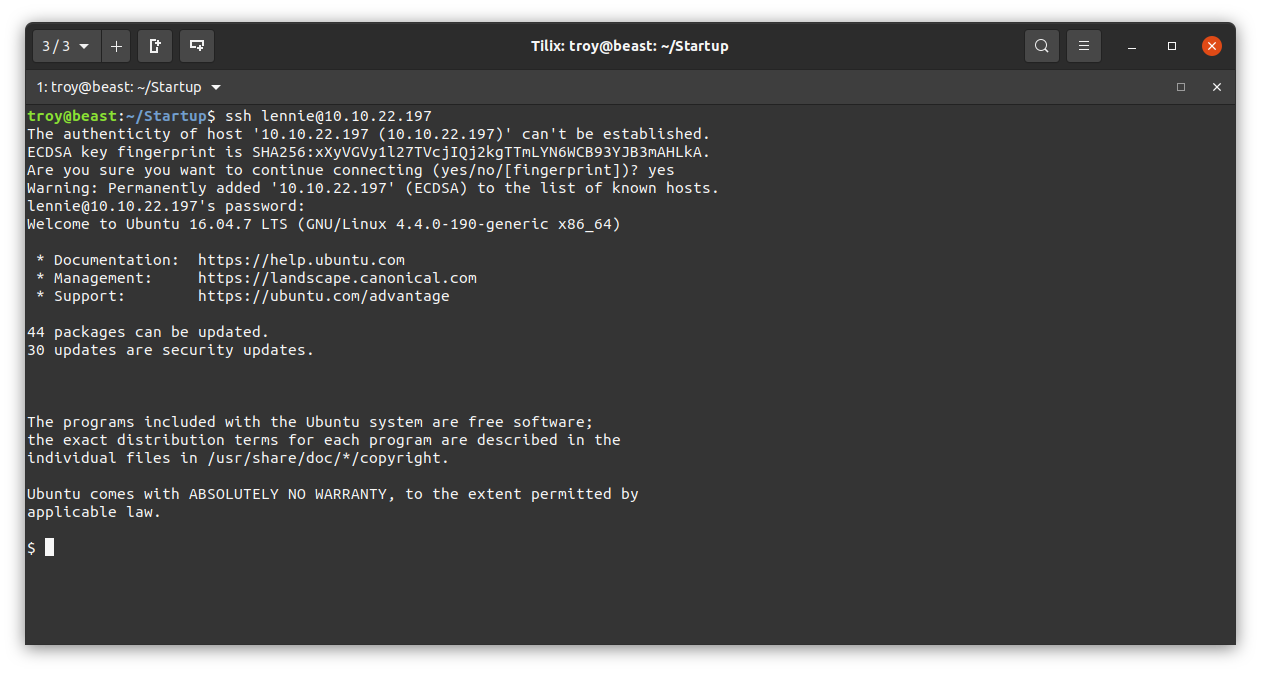
Task: Close the Tilix window
Action: (1212, 46)
